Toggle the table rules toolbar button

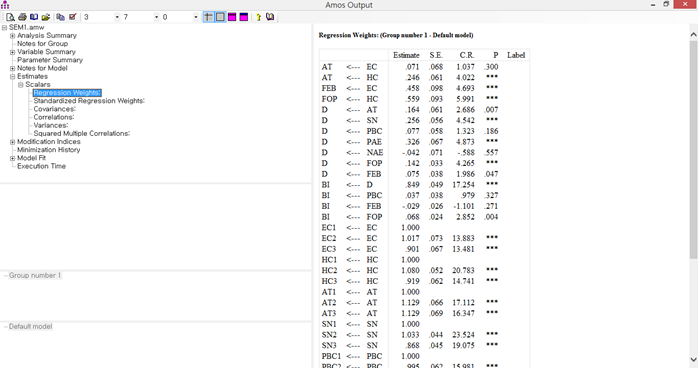tap(208, 17)
